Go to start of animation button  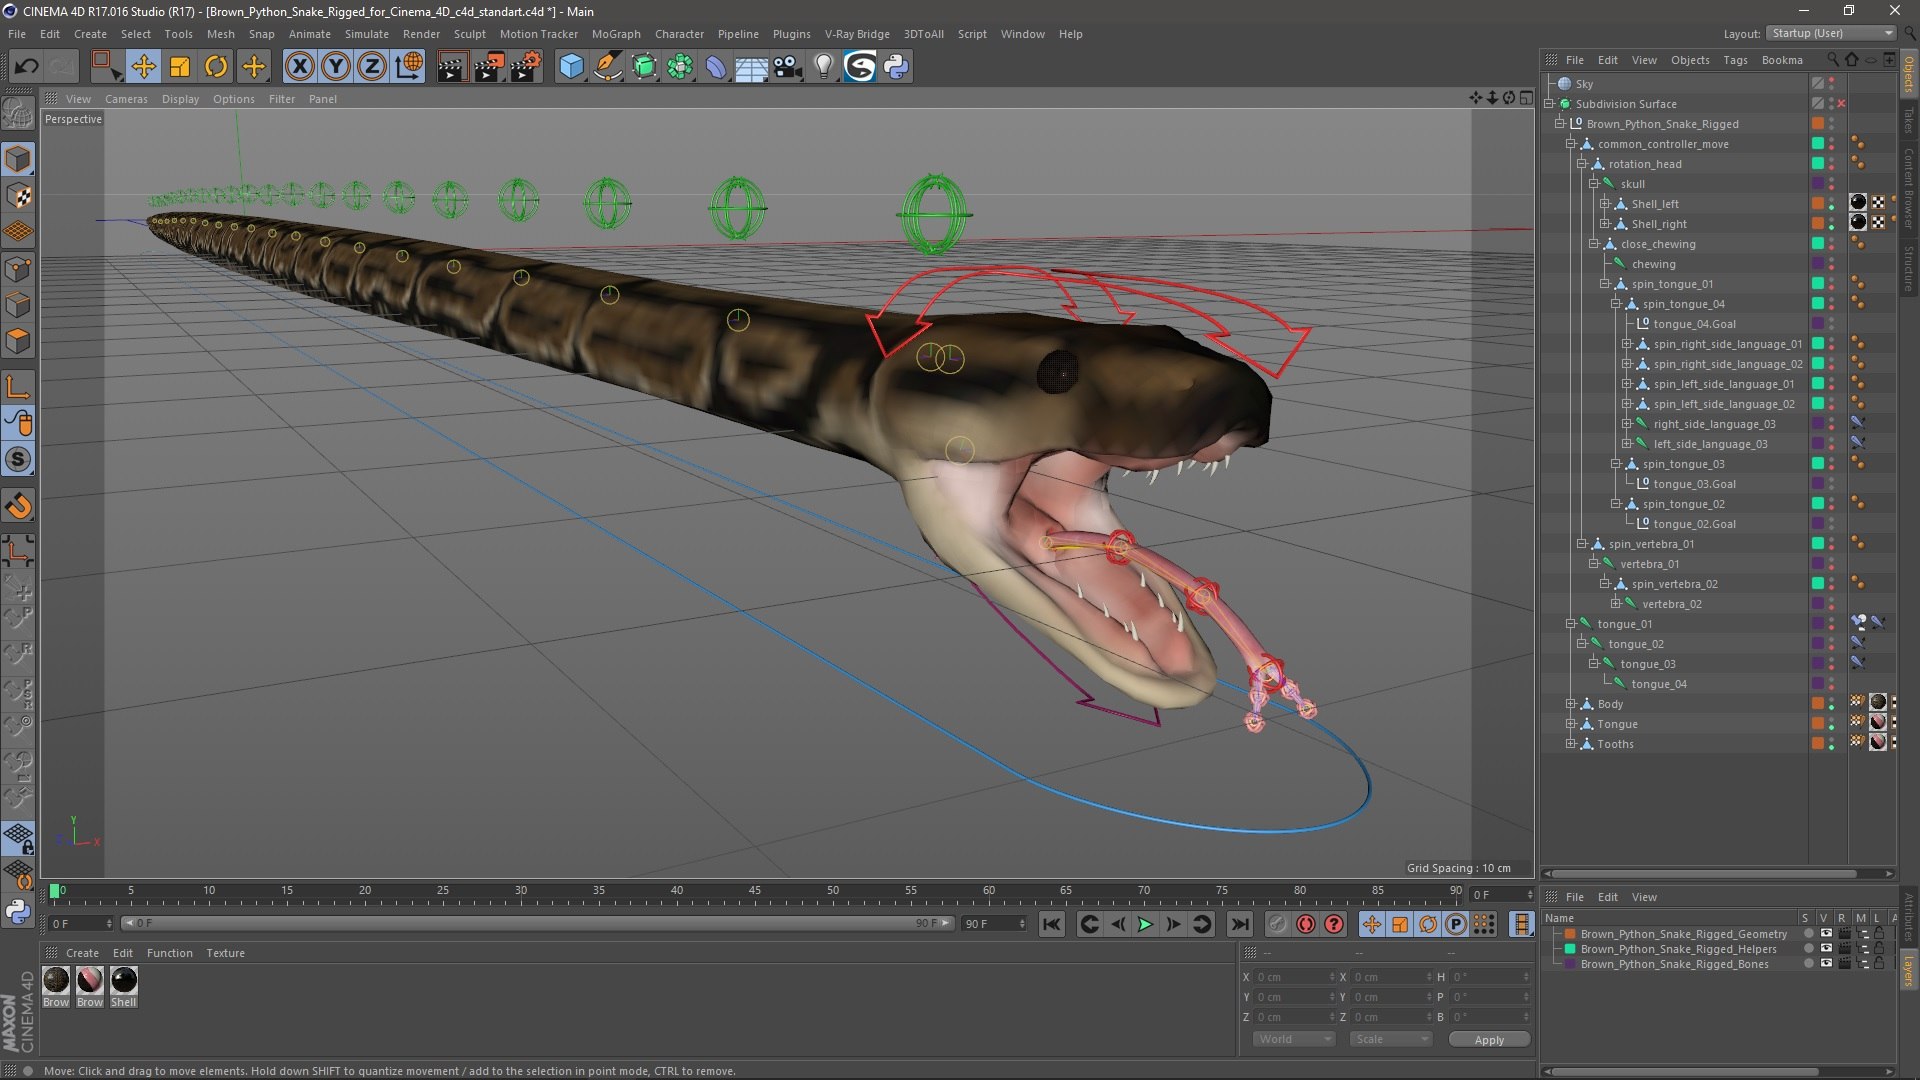coord(1051,924)
